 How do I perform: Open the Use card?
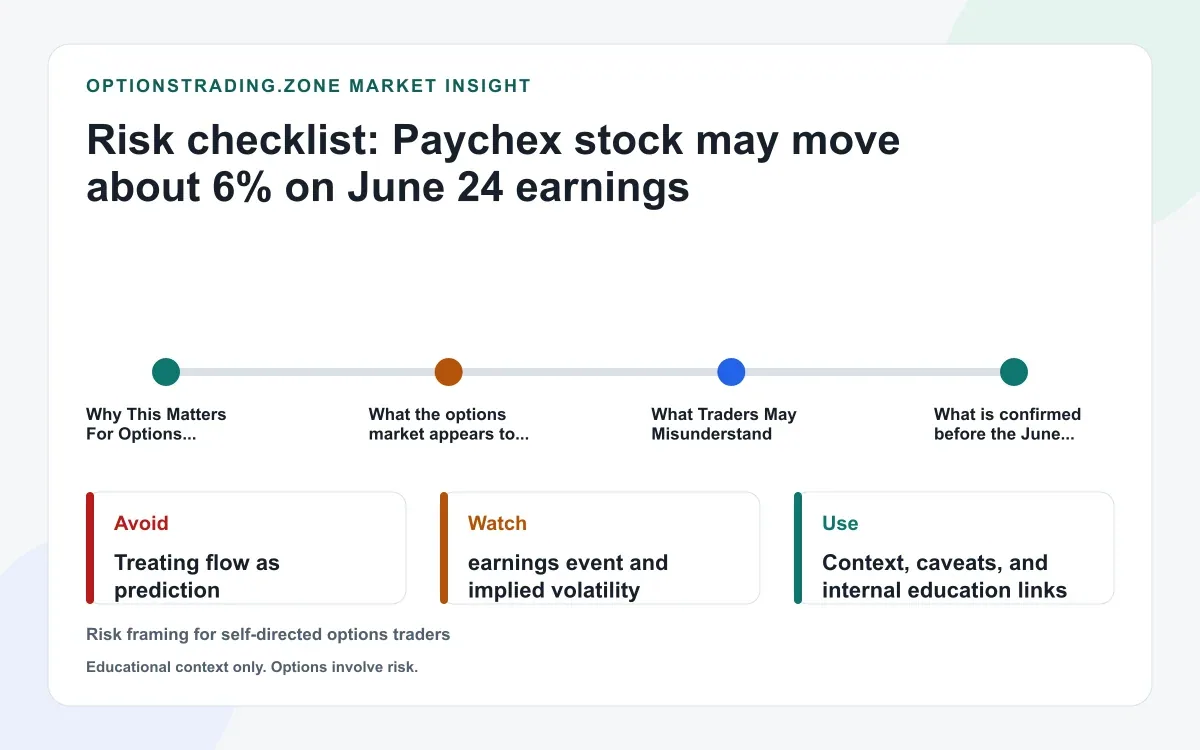point(954,548)
